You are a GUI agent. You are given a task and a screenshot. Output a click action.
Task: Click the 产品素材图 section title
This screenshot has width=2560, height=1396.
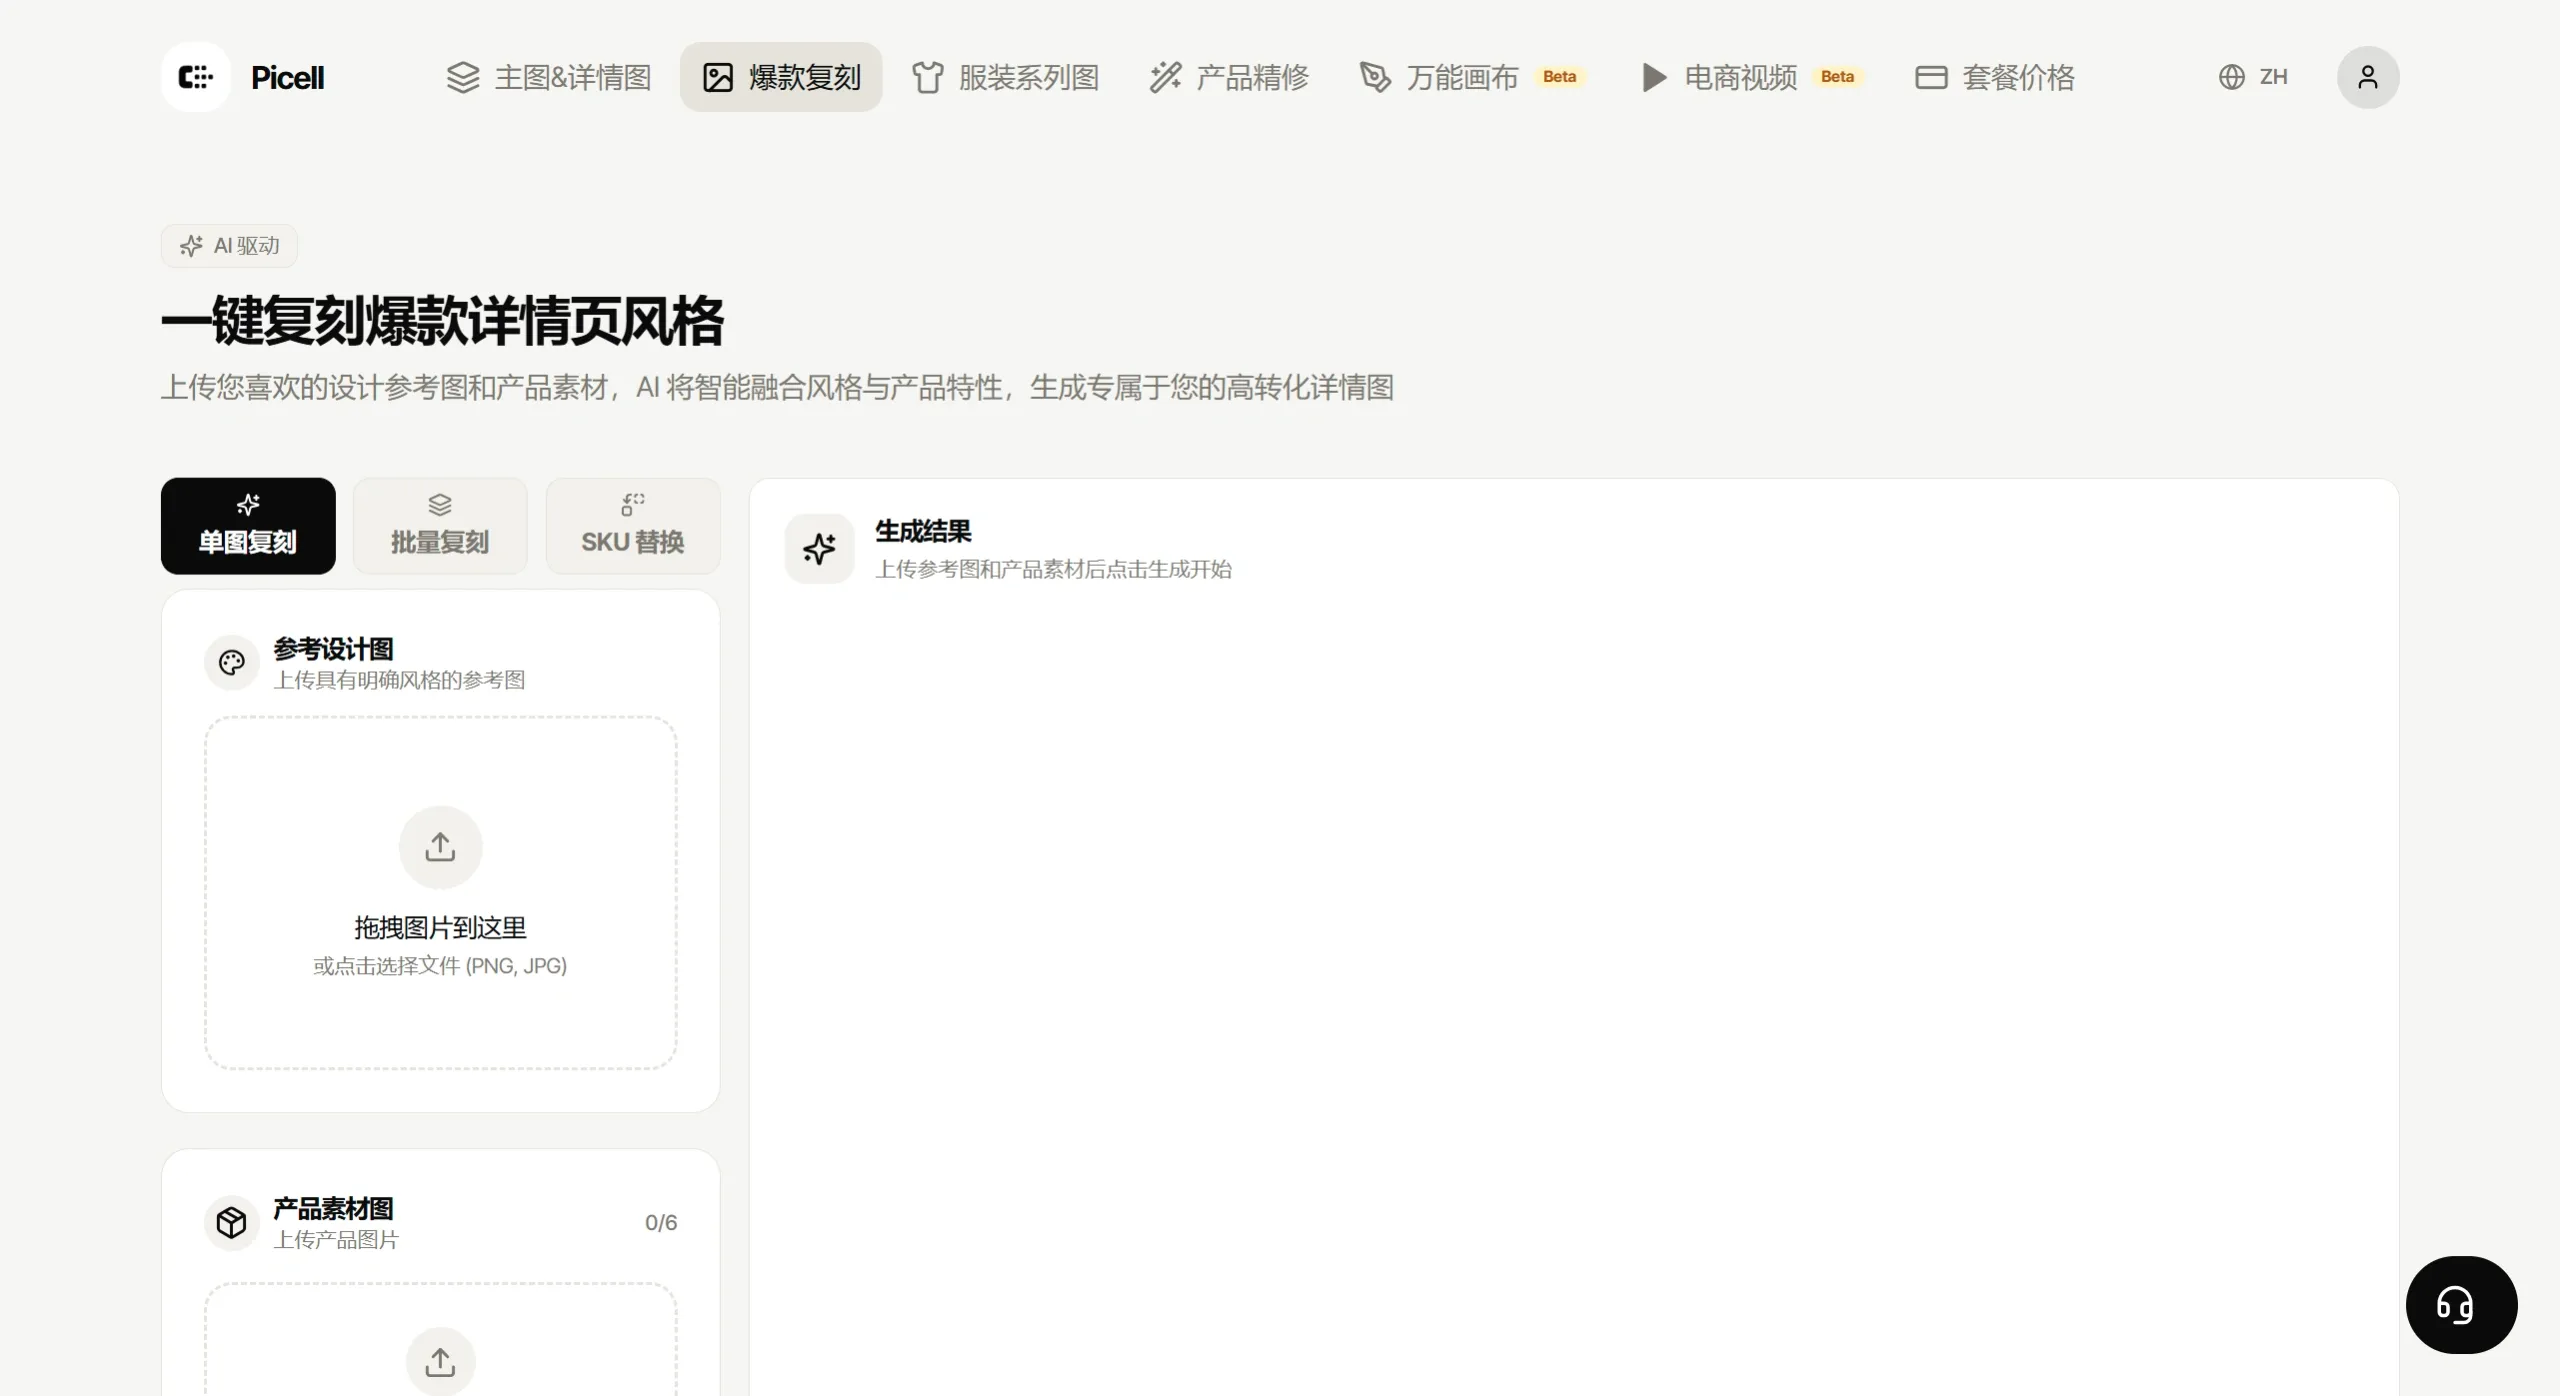coord(334,1209)
